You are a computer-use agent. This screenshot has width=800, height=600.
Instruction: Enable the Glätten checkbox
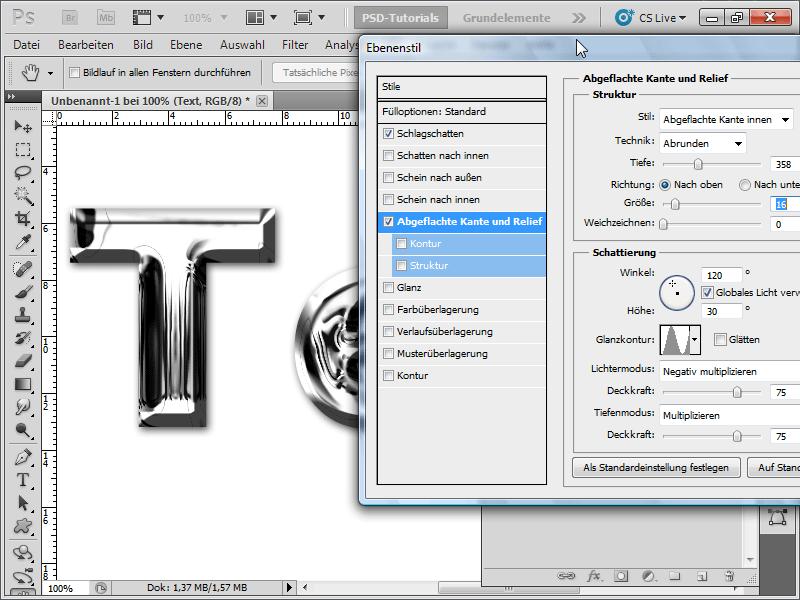point(720,340)
